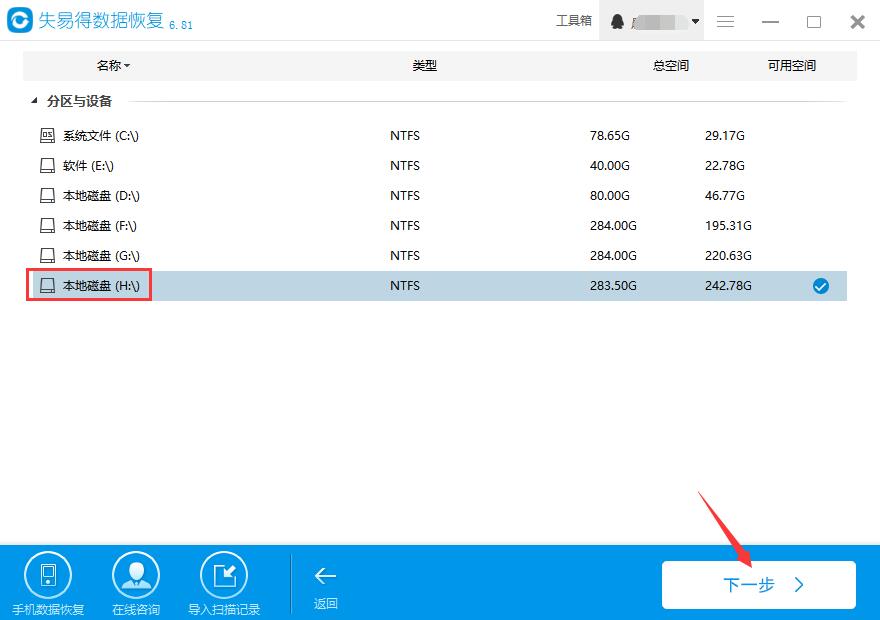Open the 工具箱 toolbox
This screenshot has height=620, width=880.
[574, 21]
